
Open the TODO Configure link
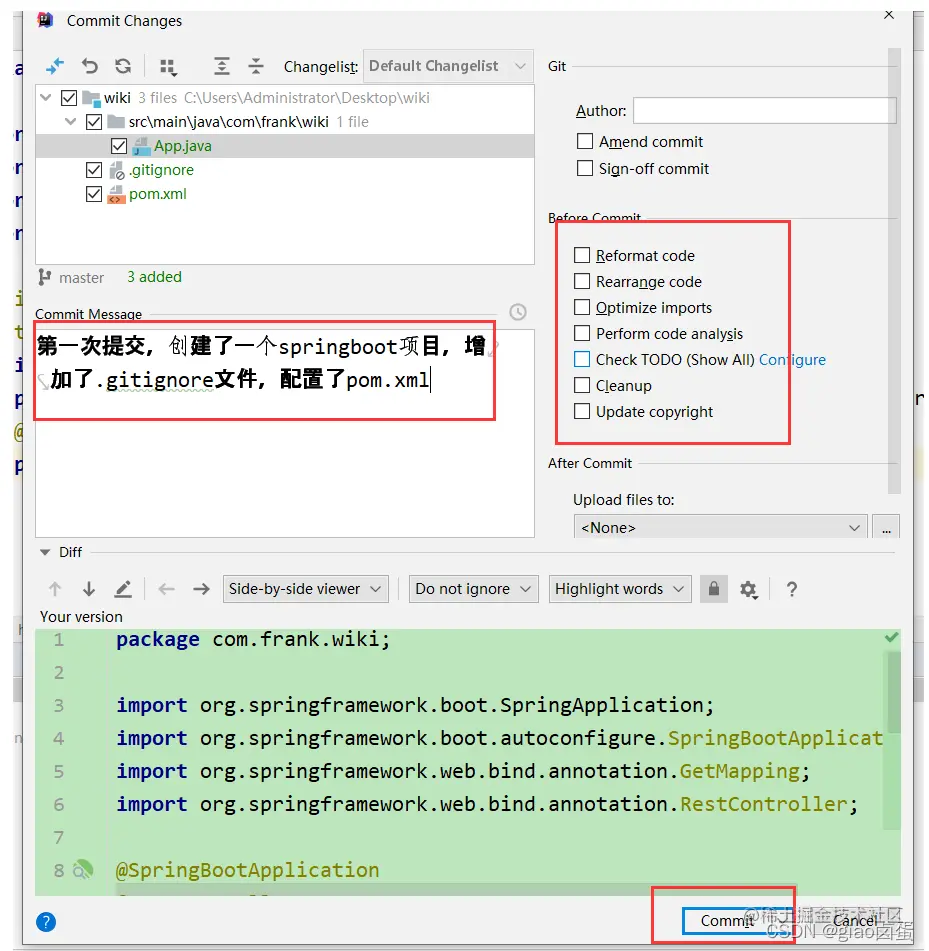click(792, 360)
